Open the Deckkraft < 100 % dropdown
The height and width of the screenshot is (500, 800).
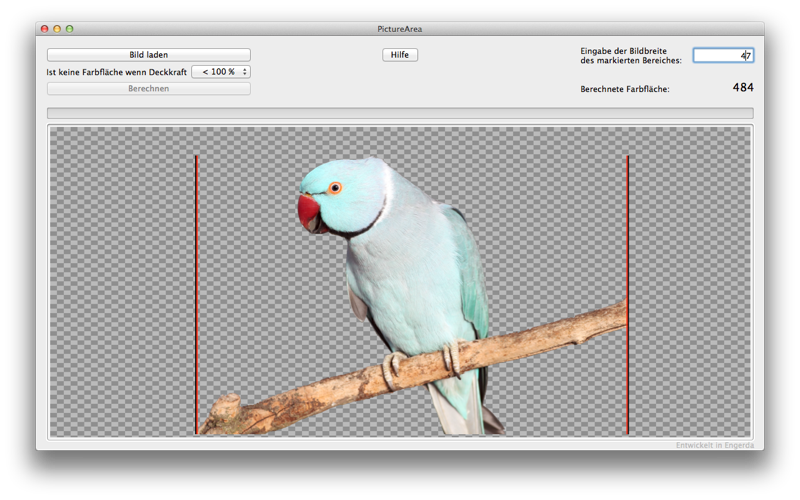[221, 72]
